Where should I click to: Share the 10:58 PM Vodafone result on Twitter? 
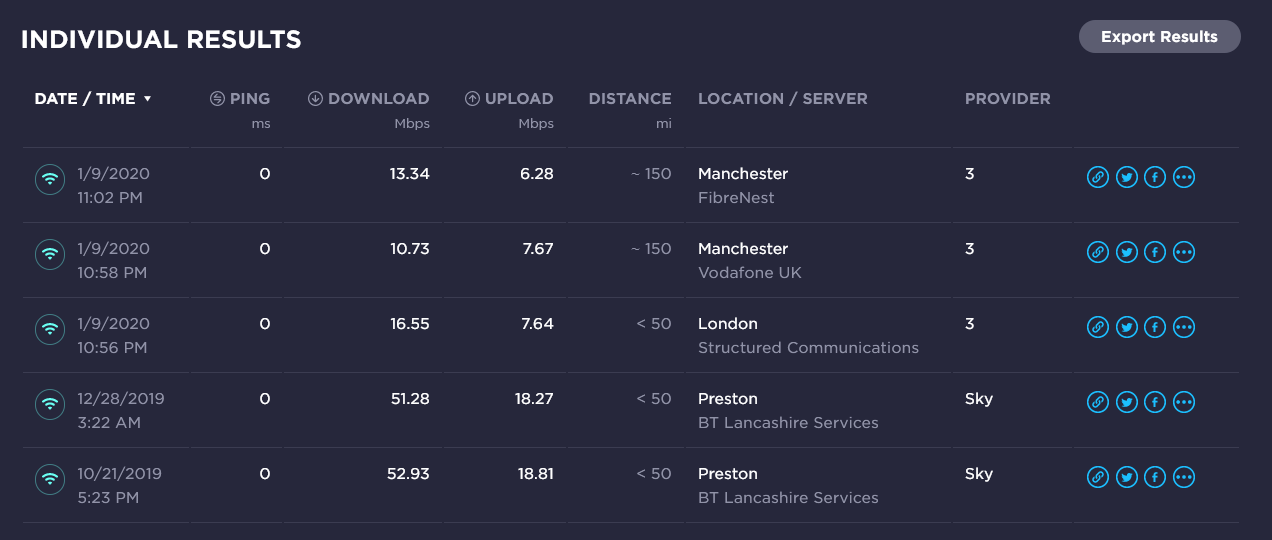(1127, 253)
